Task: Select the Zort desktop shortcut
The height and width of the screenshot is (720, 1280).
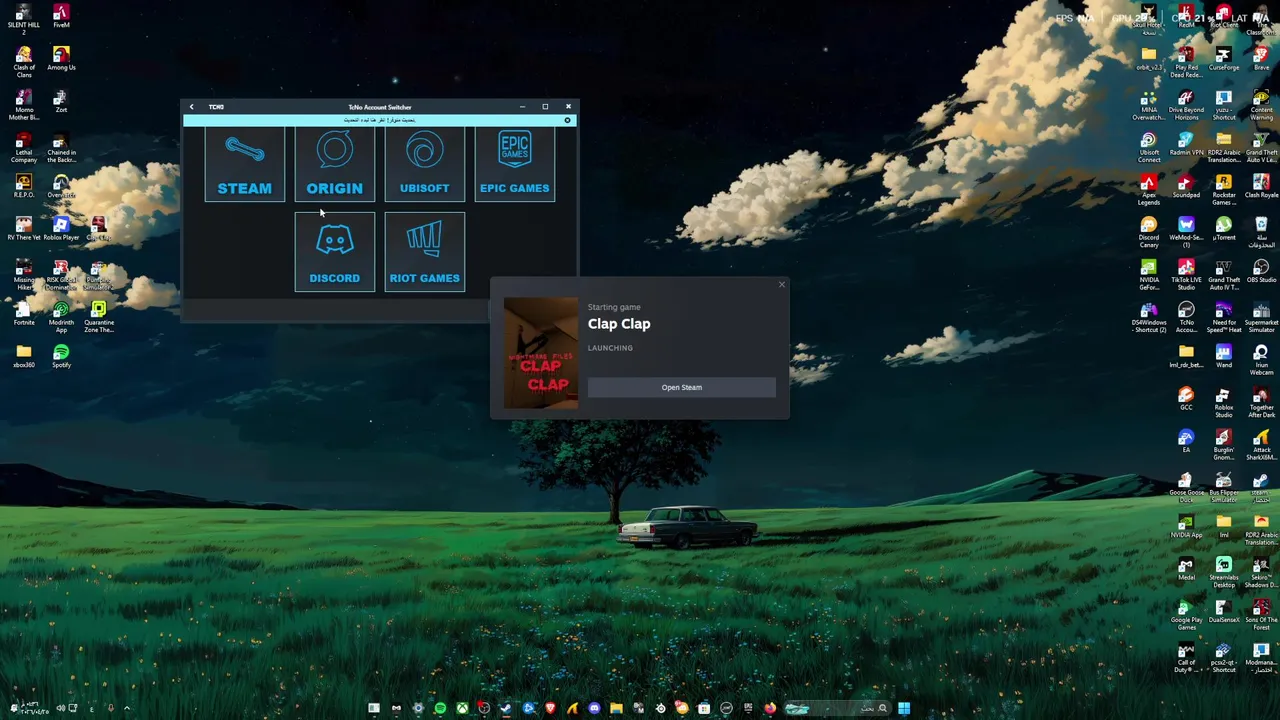Action: tap(61, 101)
